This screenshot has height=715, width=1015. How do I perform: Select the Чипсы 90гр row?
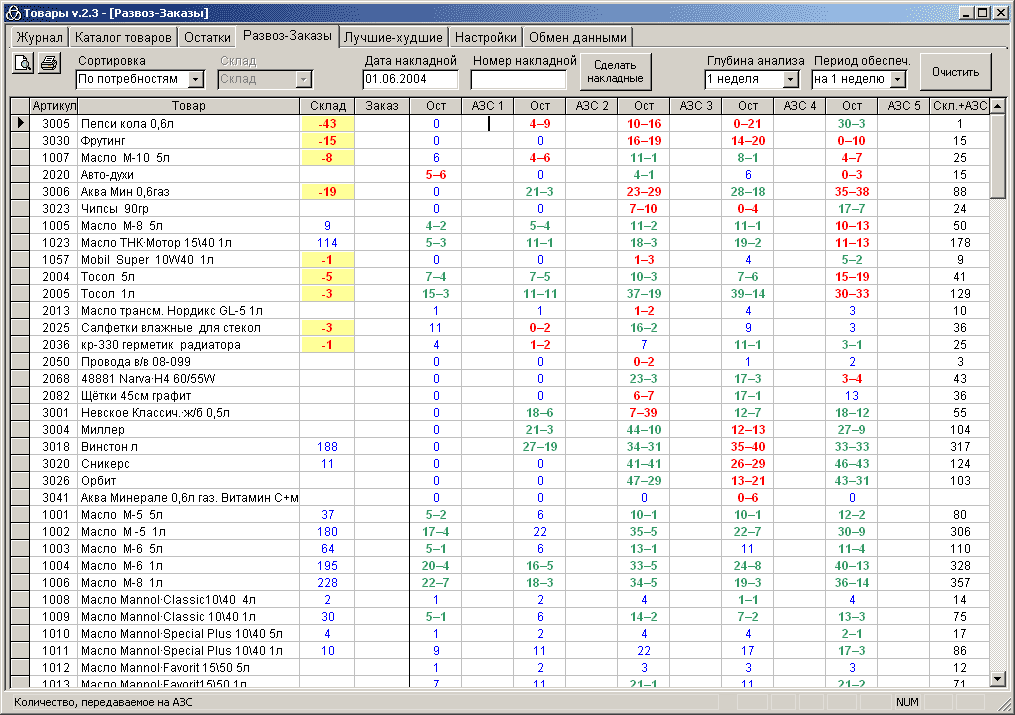(500, 208)
